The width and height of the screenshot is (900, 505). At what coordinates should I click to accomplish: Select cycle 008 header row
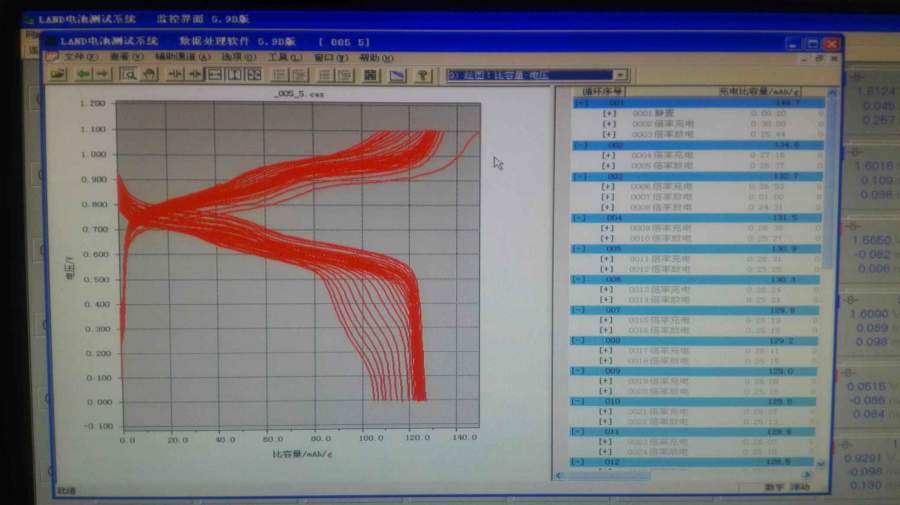695,341
